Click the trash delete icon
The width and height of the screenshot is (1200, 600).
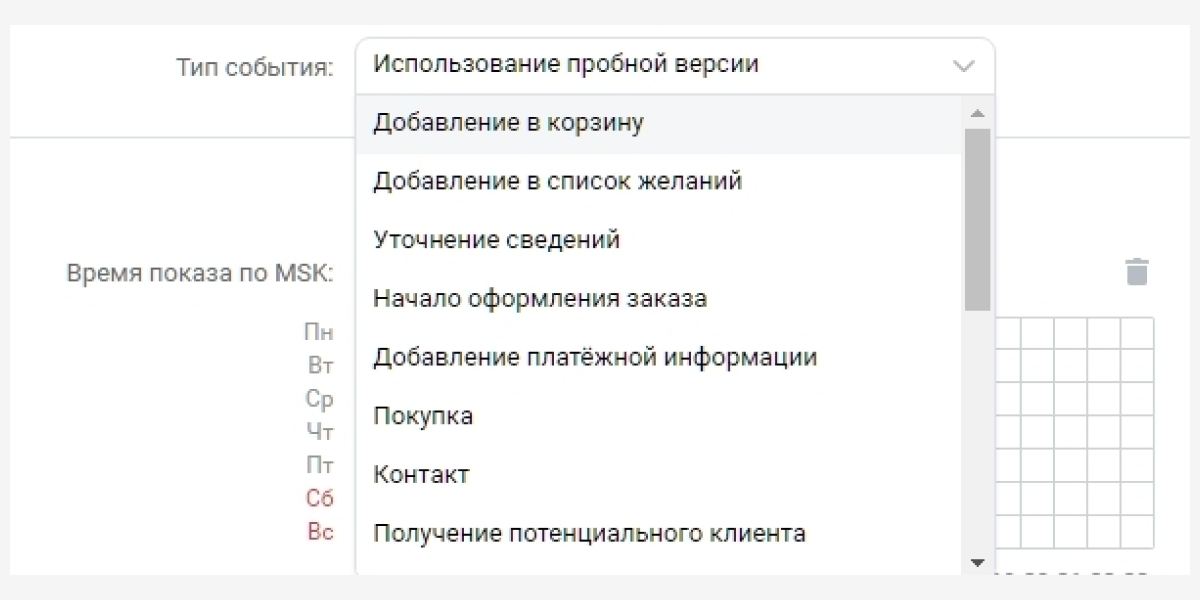tap(1137, 272)
